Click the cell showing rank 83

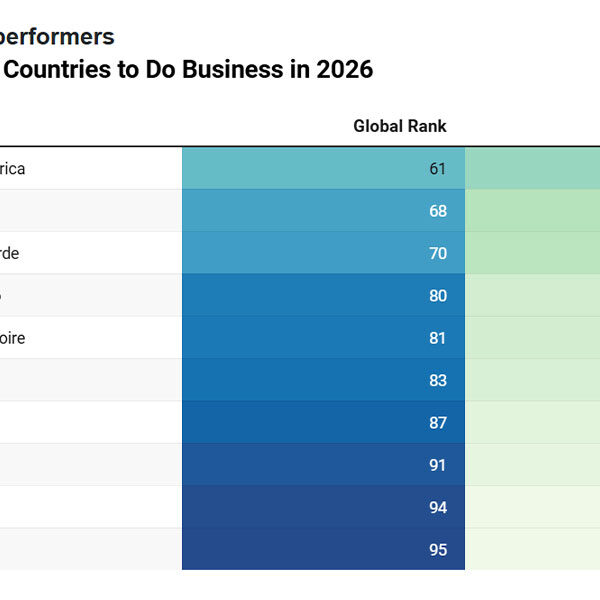coord(323,380)
